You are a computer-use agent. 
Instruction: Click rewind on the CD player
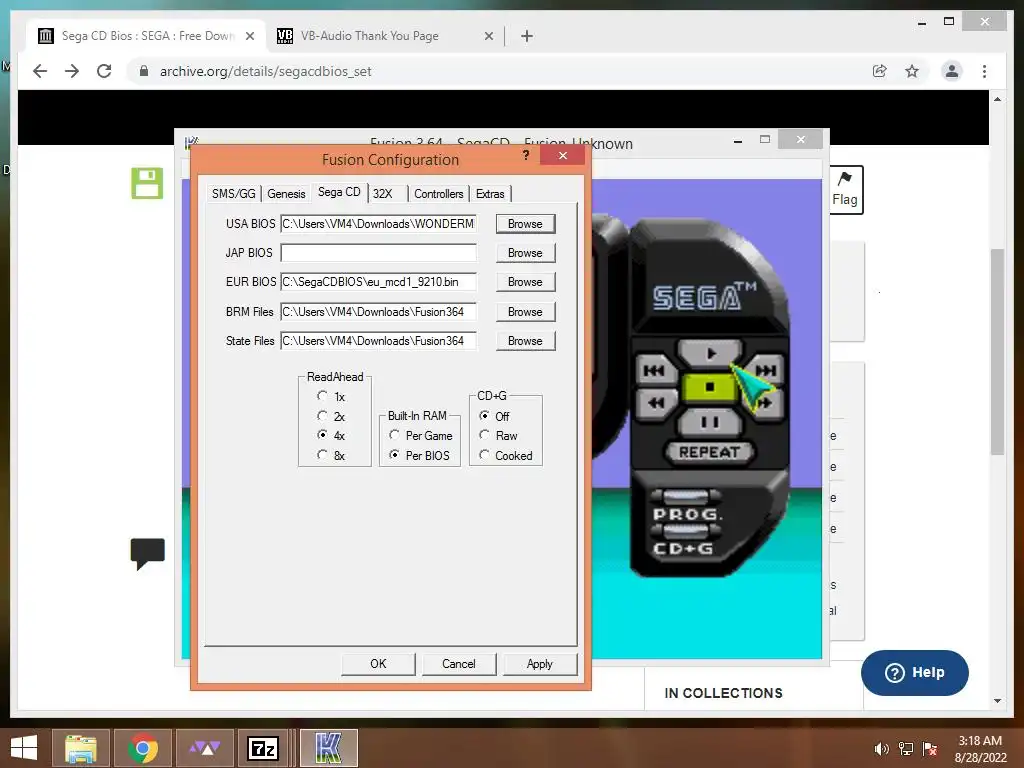(x=656, y=403)
